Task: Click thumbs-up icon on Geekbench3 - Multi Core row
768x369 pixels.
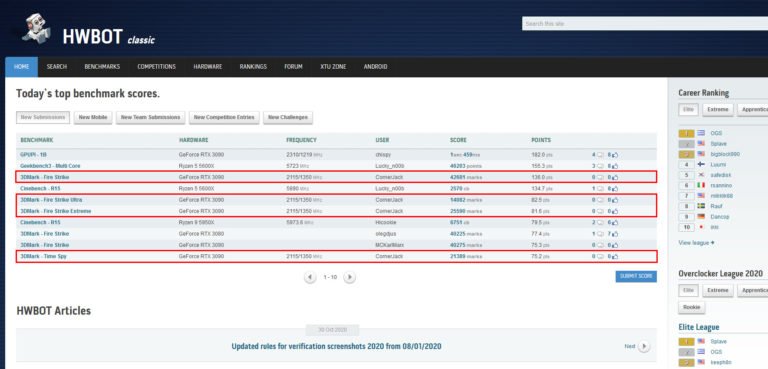Action: coord(615,166)
